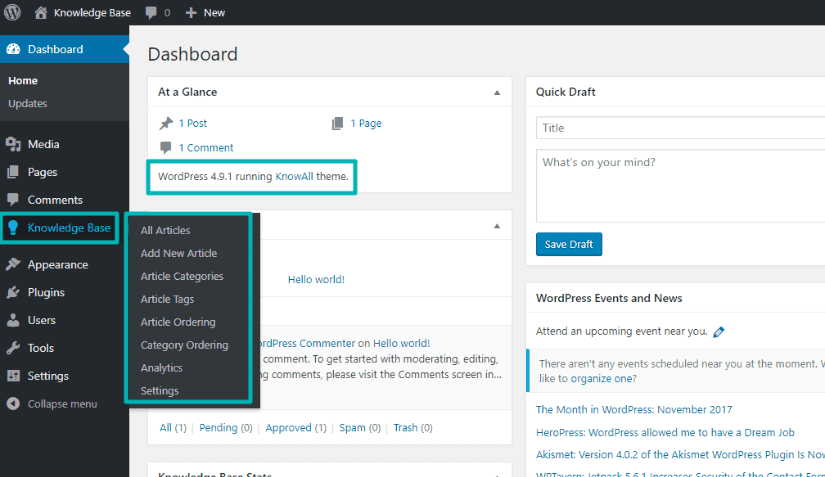Screen dimensions: 825x477
Task: Click the Appearance paintbrush icon
Action: pos(13,265)
